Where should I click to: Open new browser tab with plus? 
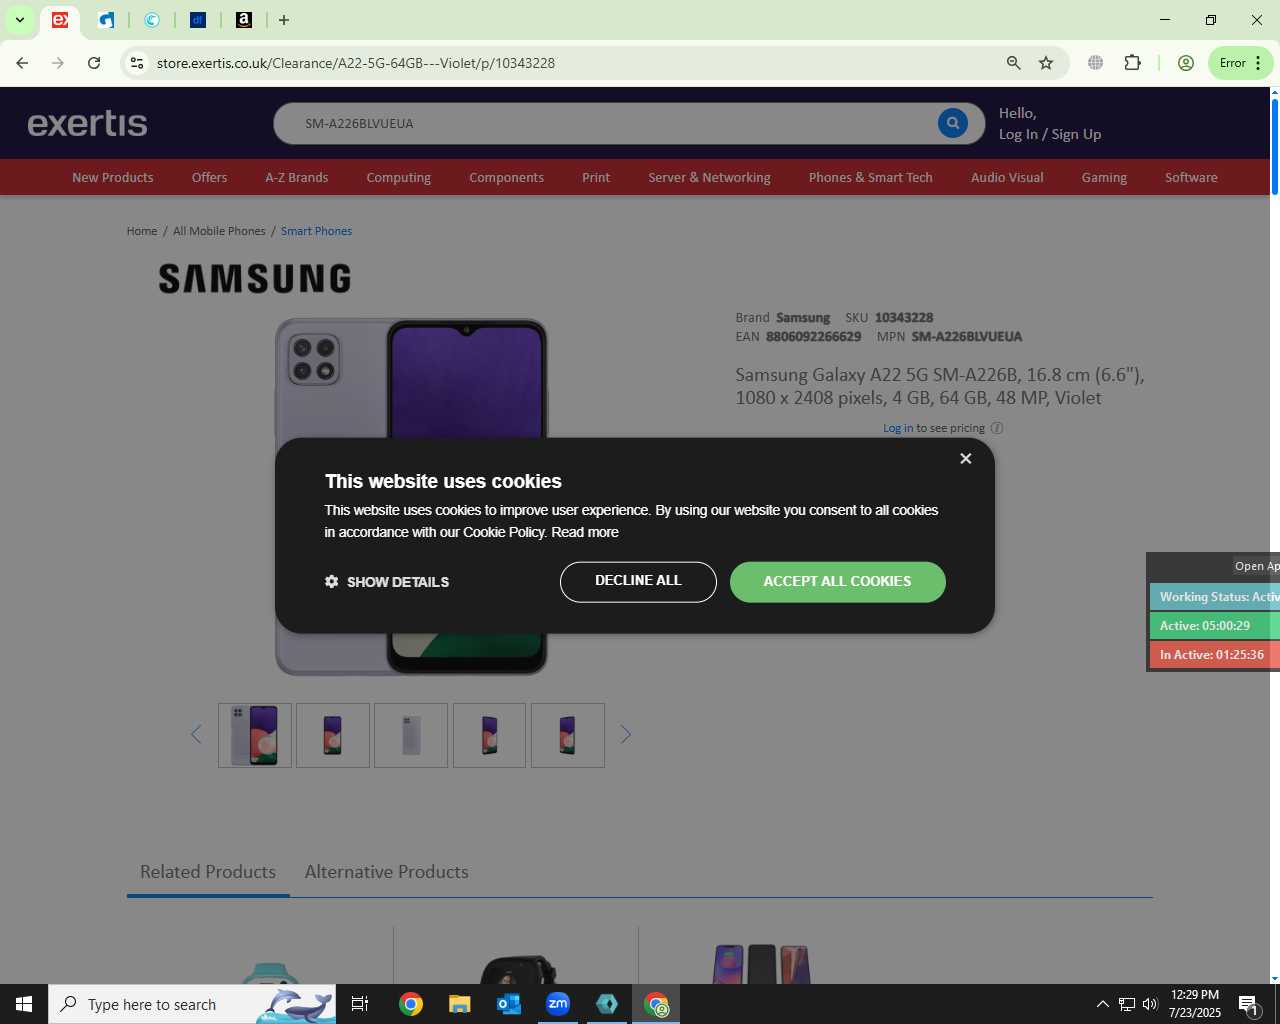pyautogui.click(x=284, y=20)
